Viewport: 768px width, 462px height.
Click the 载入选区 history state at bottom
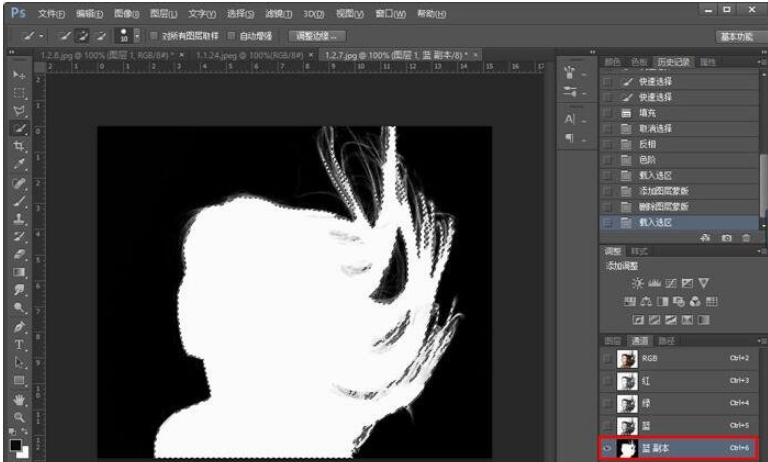(x=655, y=222)
